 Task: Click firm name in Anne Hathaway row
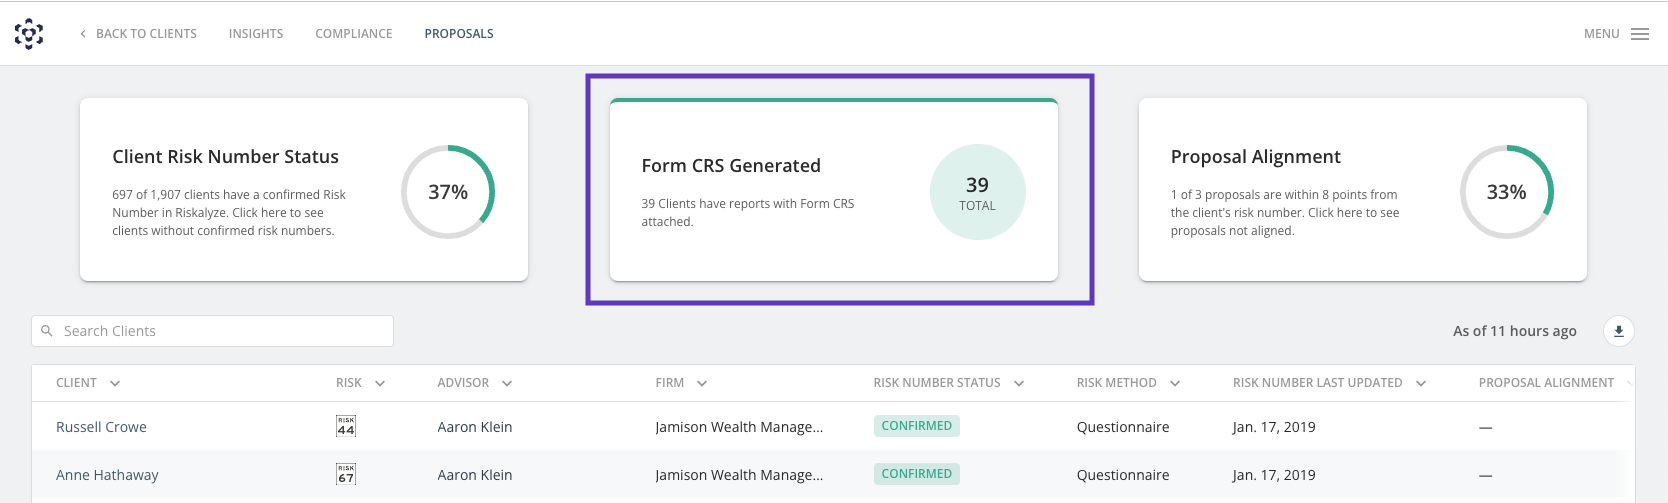click(739, 475)
